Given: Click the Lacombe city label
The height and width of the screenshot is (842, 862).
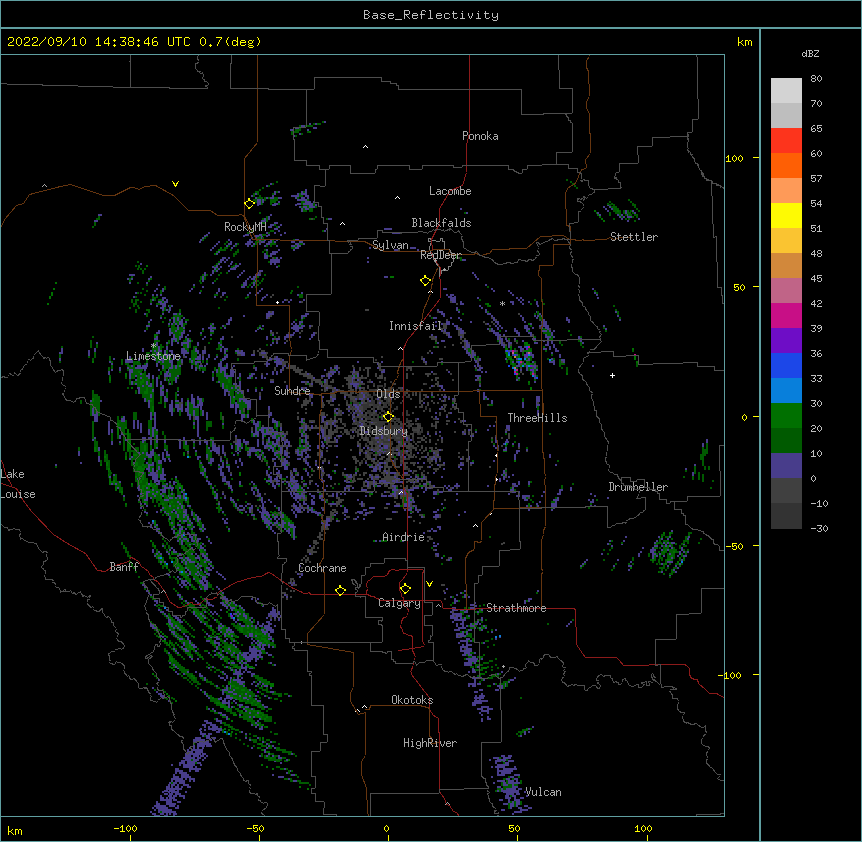Looking at the screenshot, I should [x=450, y=191].
